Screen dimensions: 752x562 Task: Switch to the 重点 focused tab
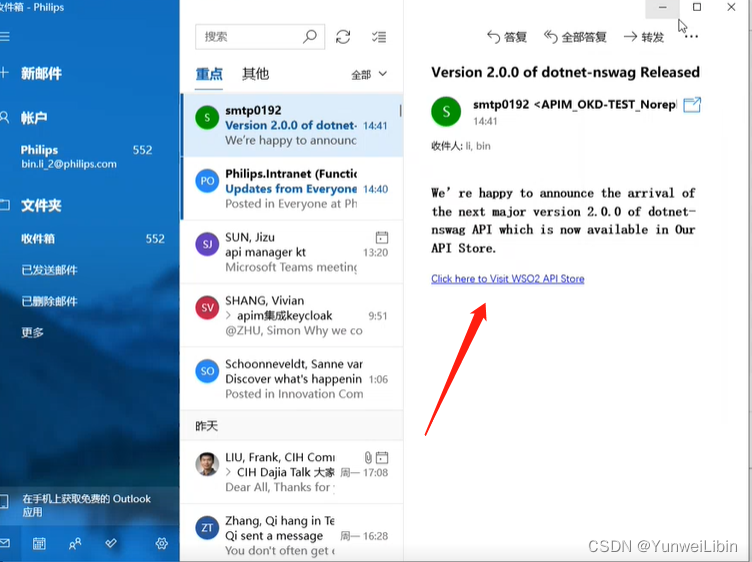point(209,74)
